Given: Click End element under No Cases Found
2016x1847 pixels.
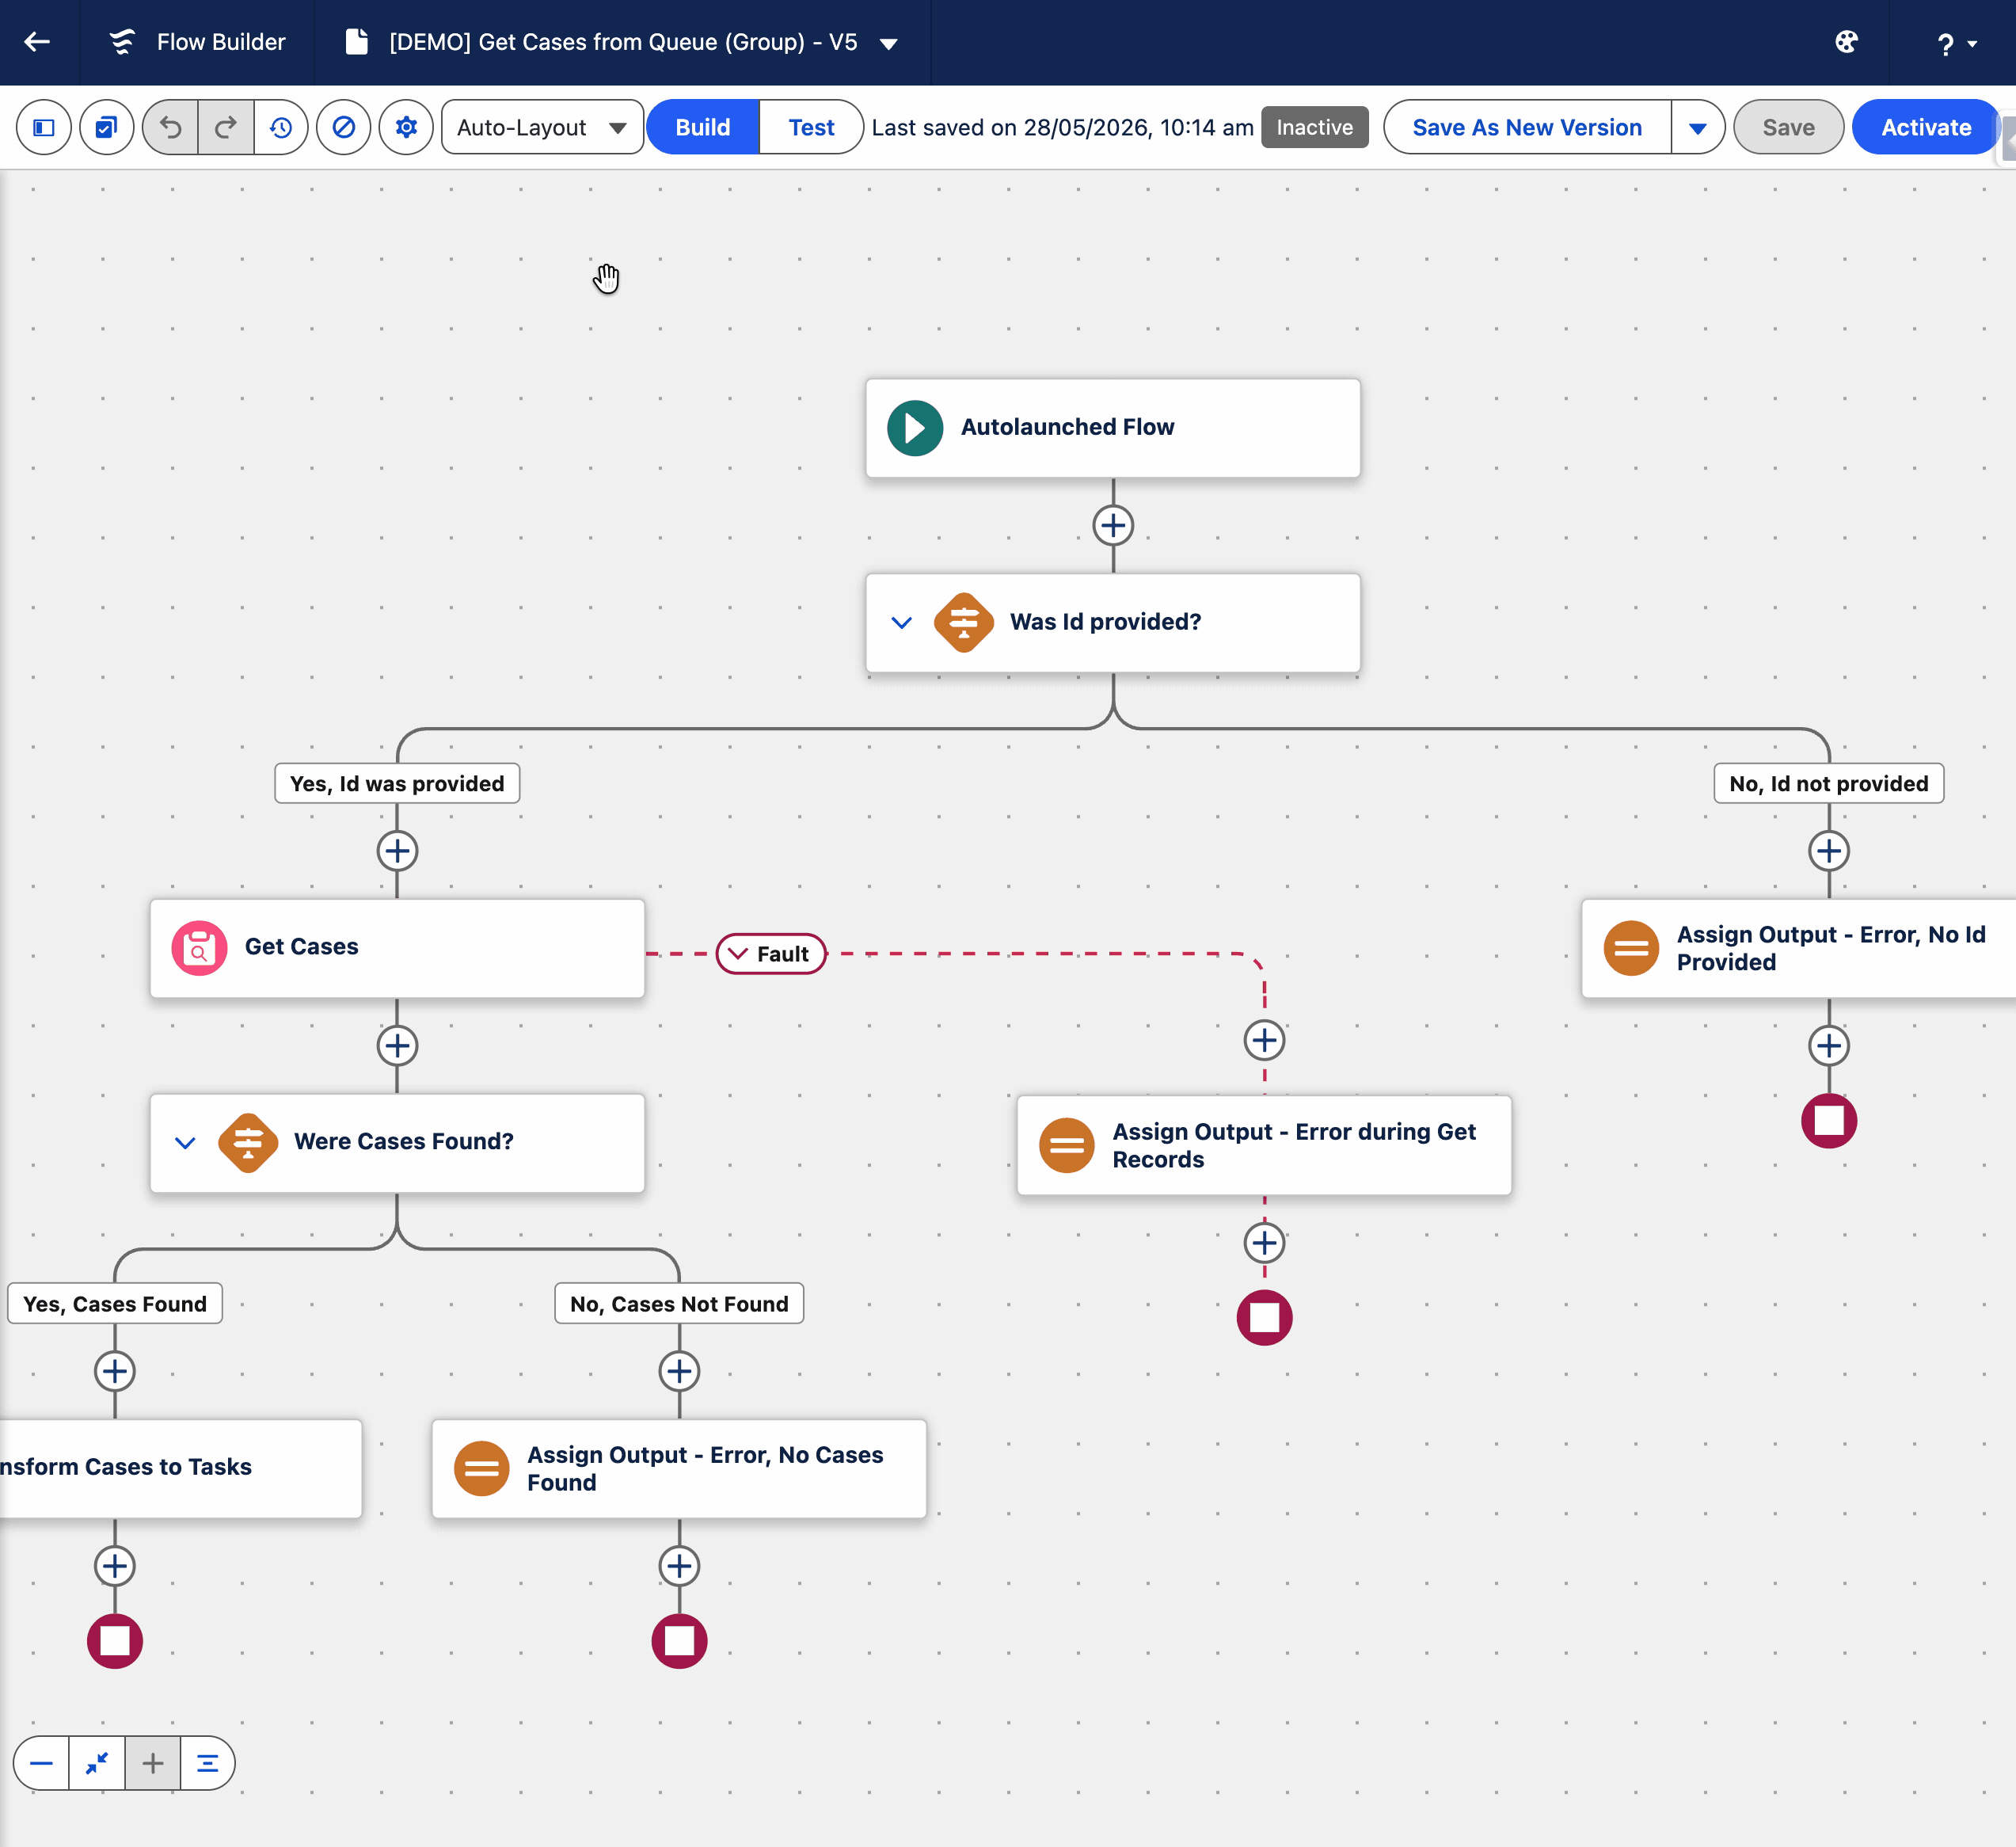Looking at the screenshot, I should [x=679, y=1640].
